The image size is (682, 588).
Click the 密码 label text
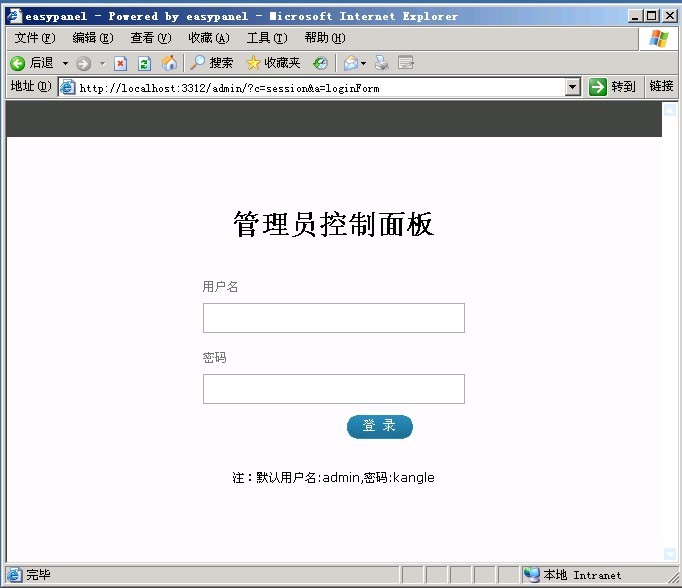pyautogui.click(x=214, y=358)
